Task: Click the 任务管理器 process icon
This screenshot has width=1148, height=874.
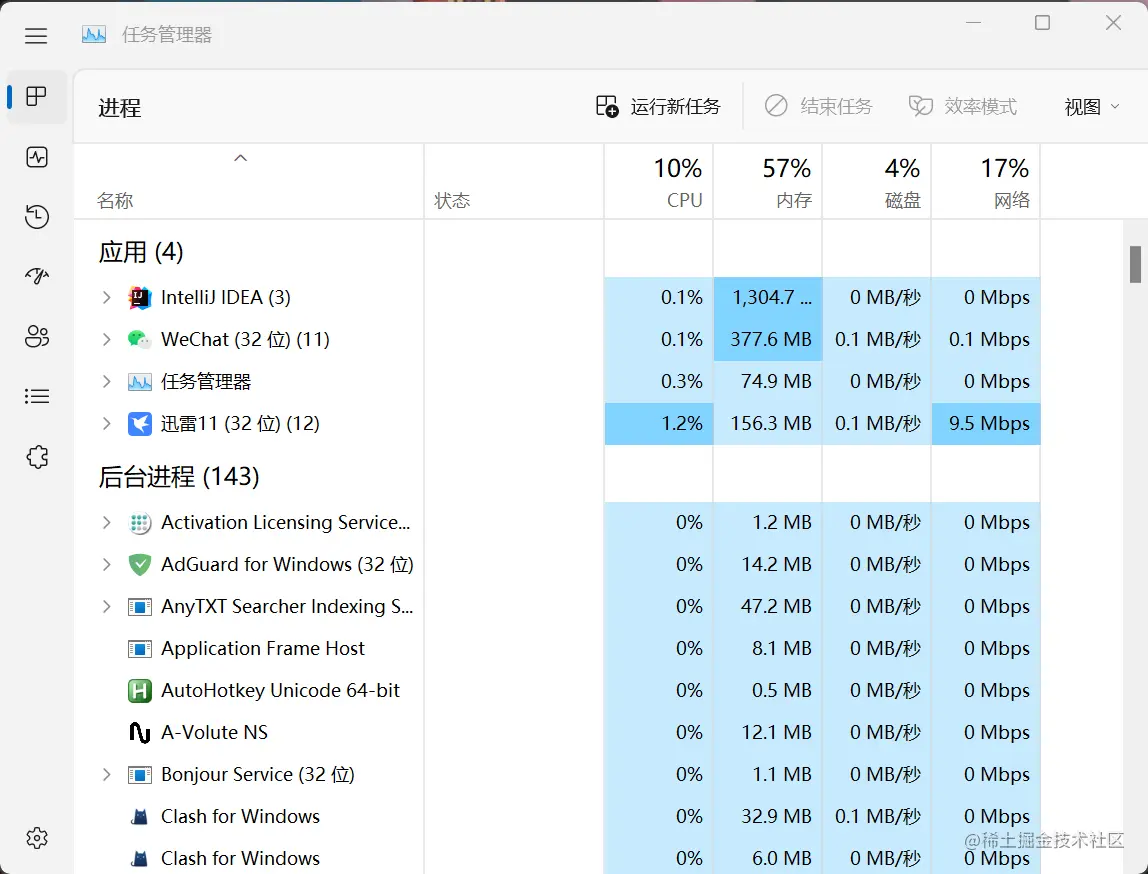Action: 139,381
